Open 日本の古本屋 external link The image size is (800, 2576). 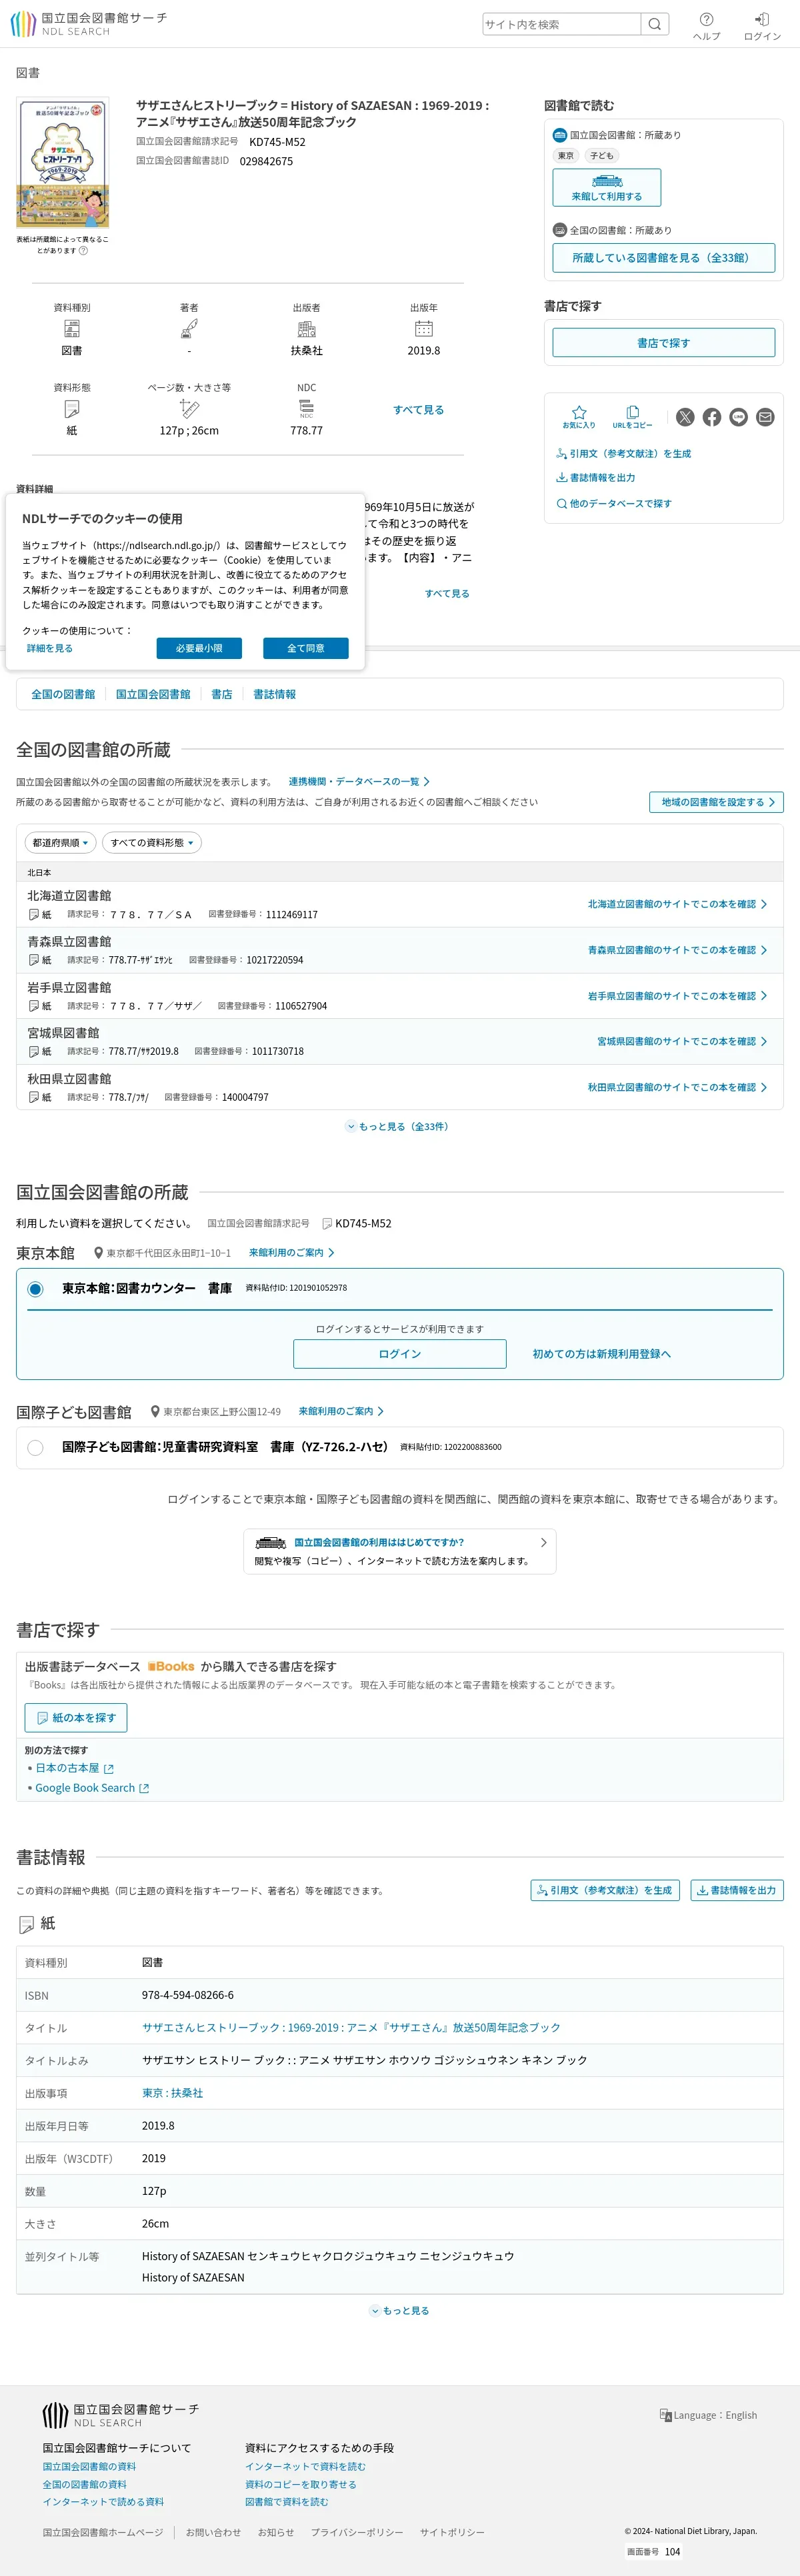point(75,1769)
